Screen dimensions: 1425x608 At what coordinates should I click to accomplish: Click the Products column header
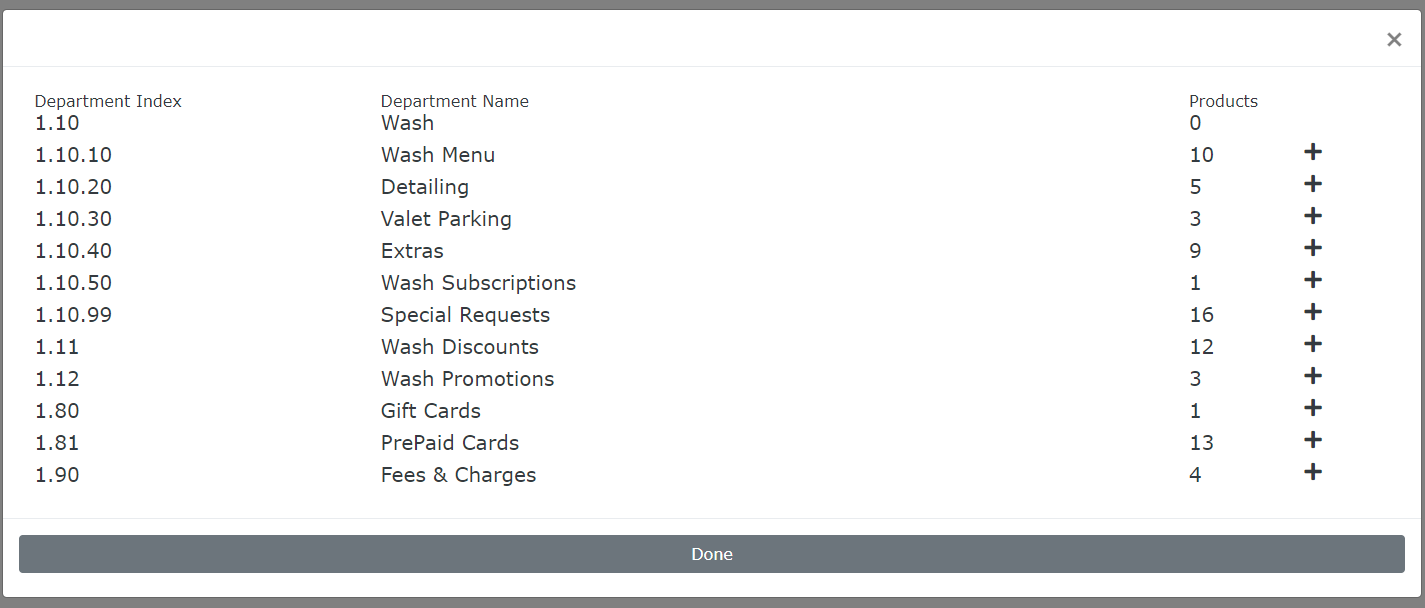[1223, 101]
